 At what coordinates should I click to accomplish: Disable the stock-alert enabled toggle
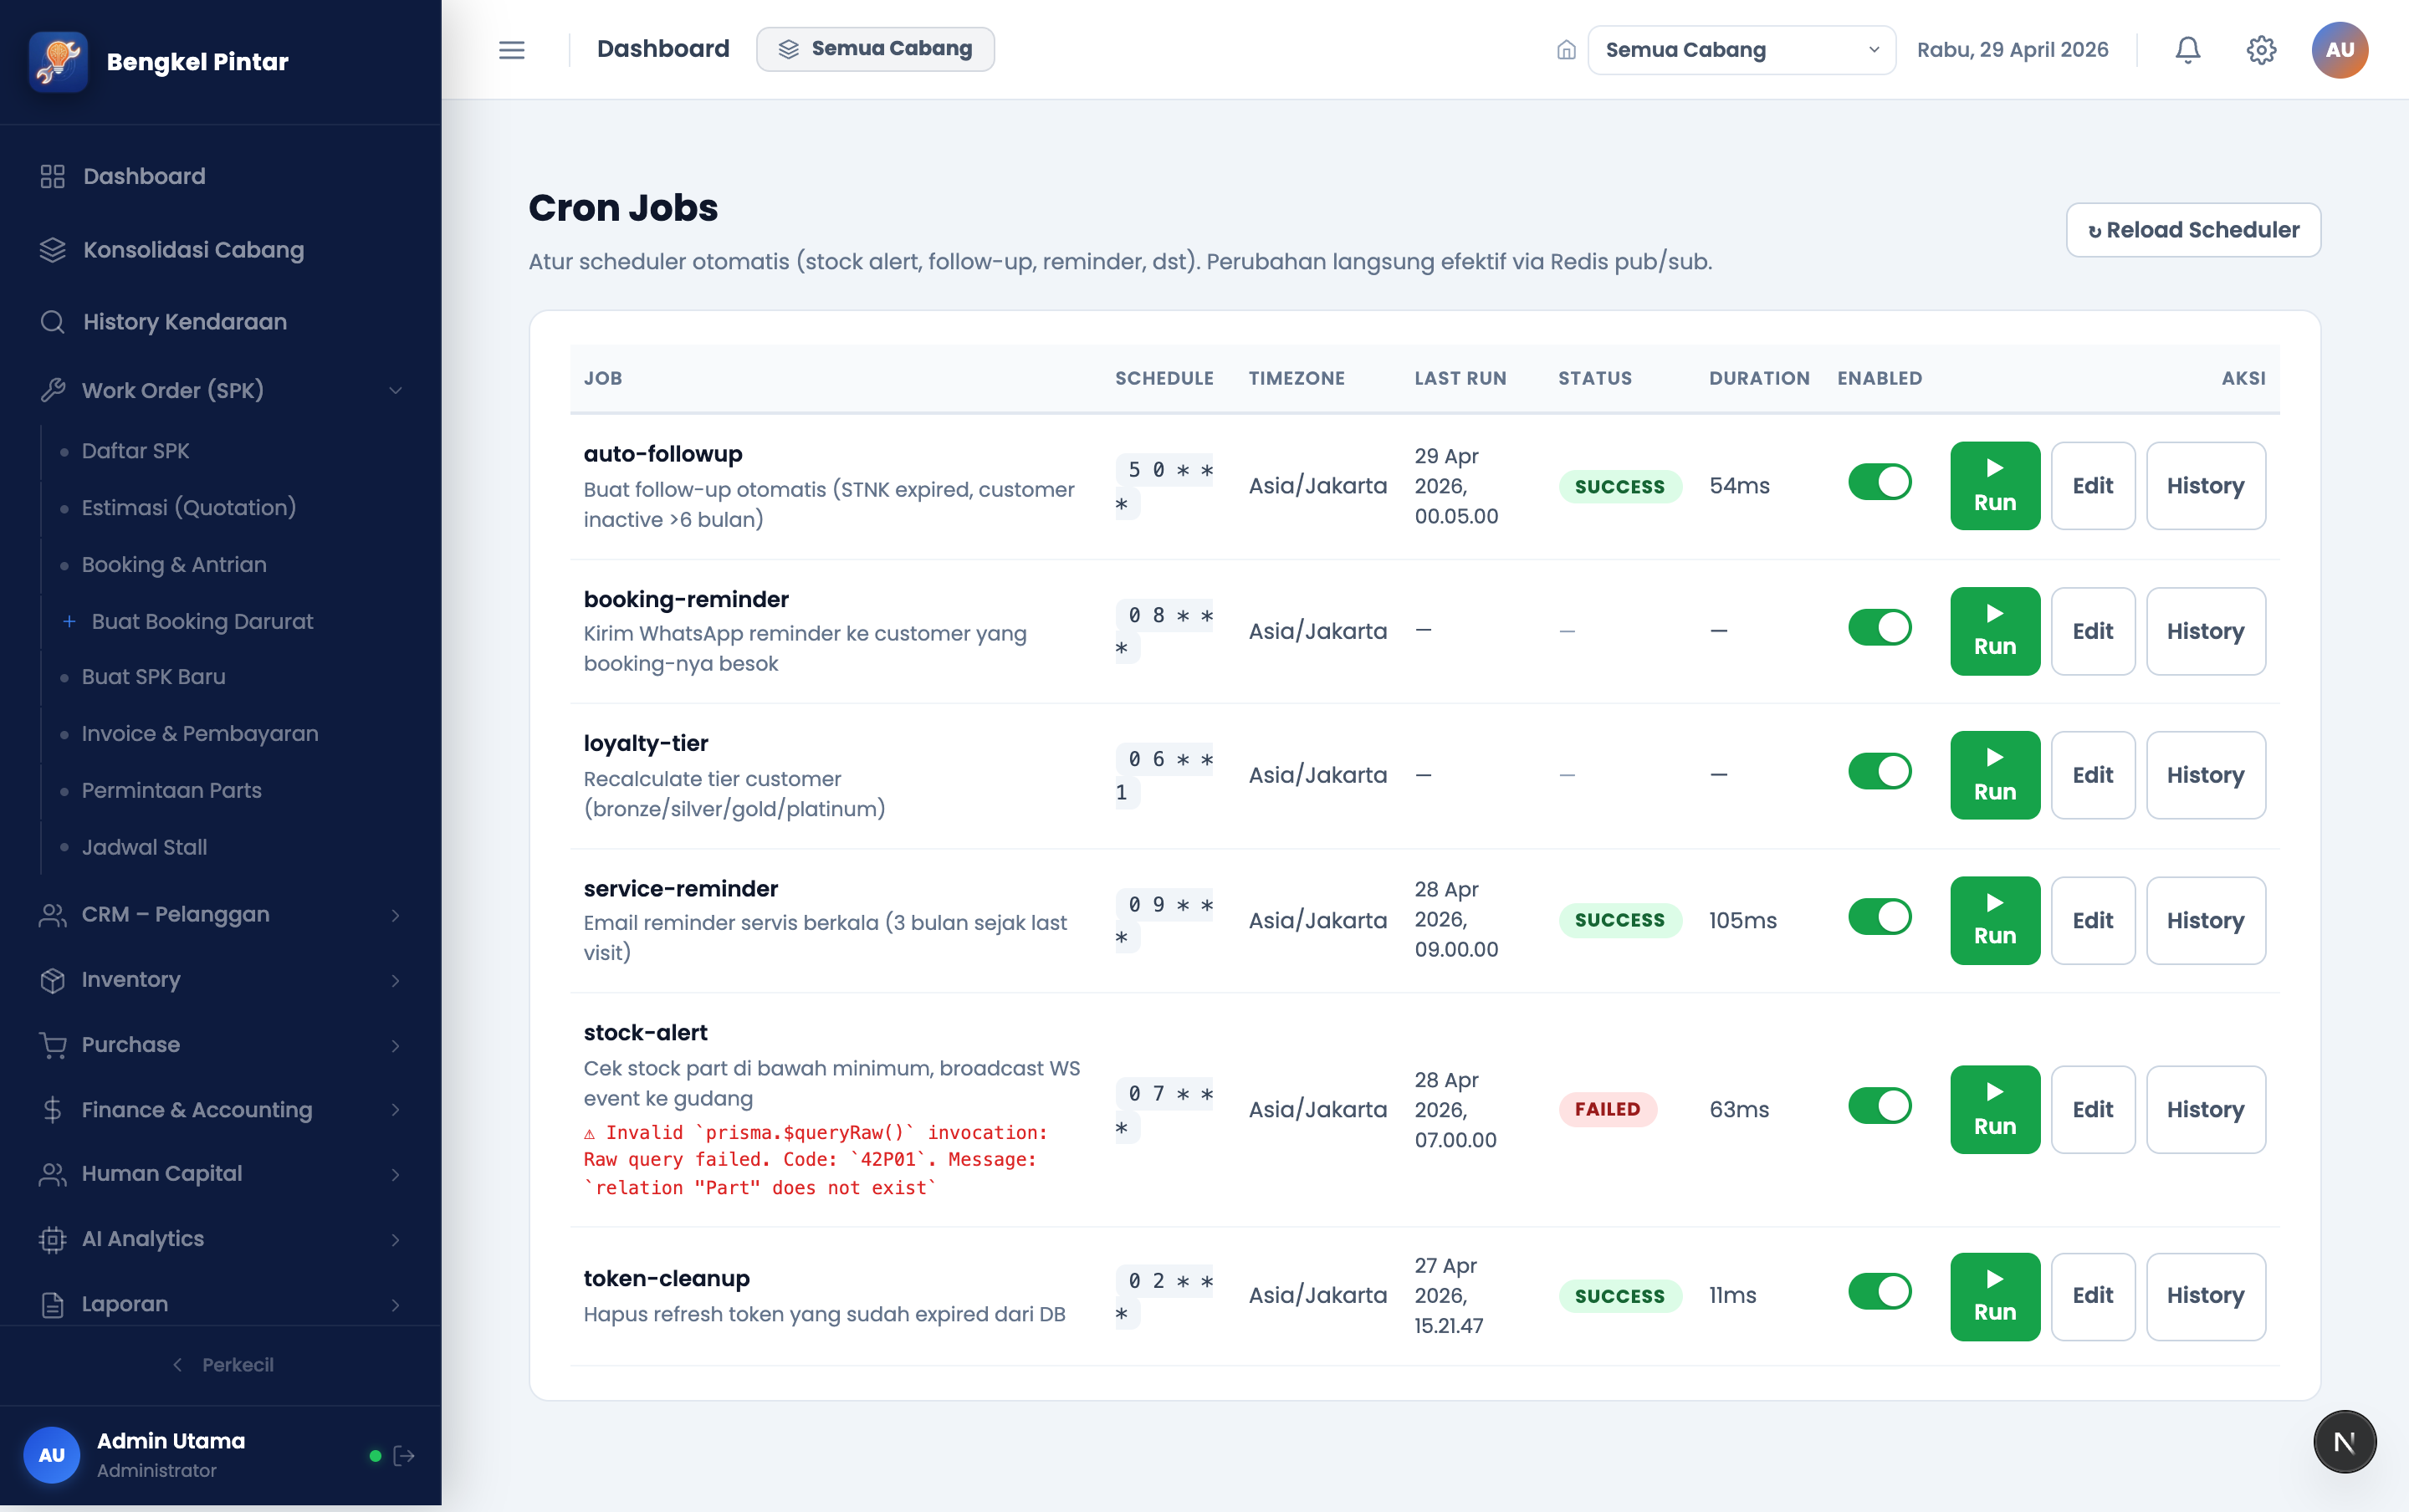coord(1880,1105)
